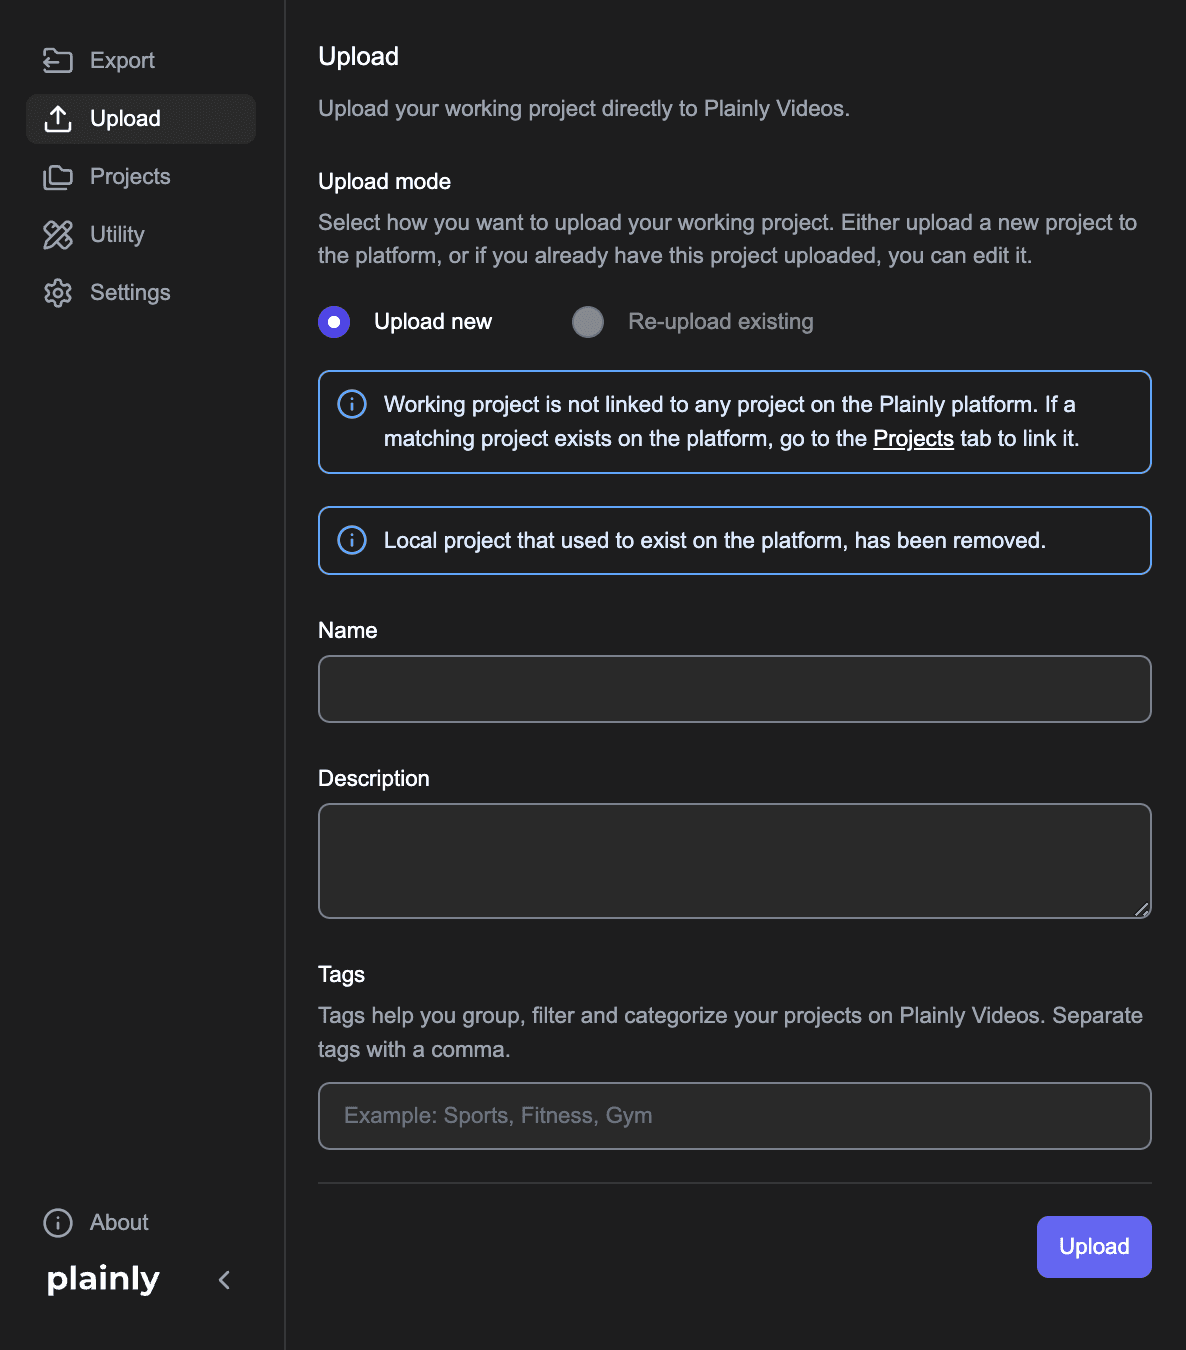1186x1350 pixels.
Task: Select the Re-upload existing radio option
Action: (x=588, y=322)
